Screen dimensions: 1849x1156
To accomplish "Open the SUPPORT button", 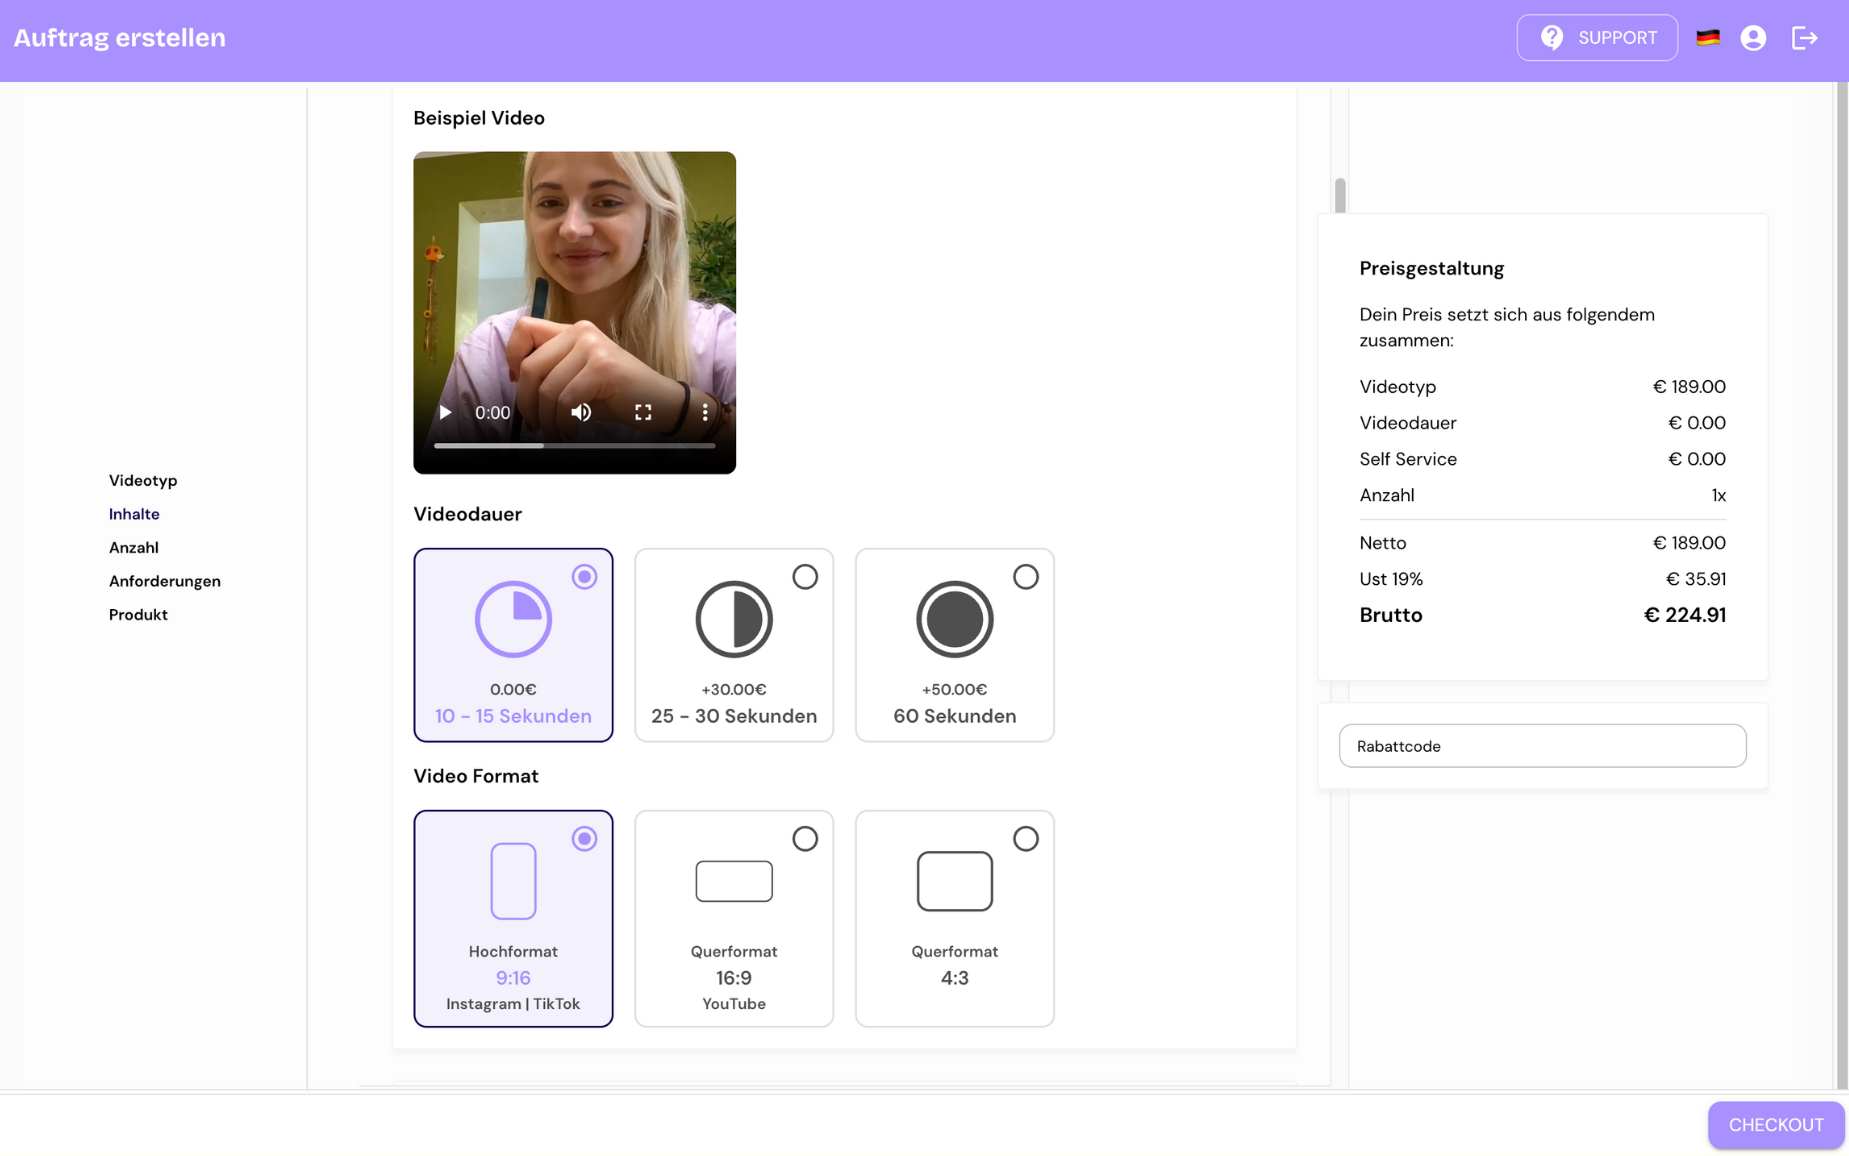I will [1597, 37].
